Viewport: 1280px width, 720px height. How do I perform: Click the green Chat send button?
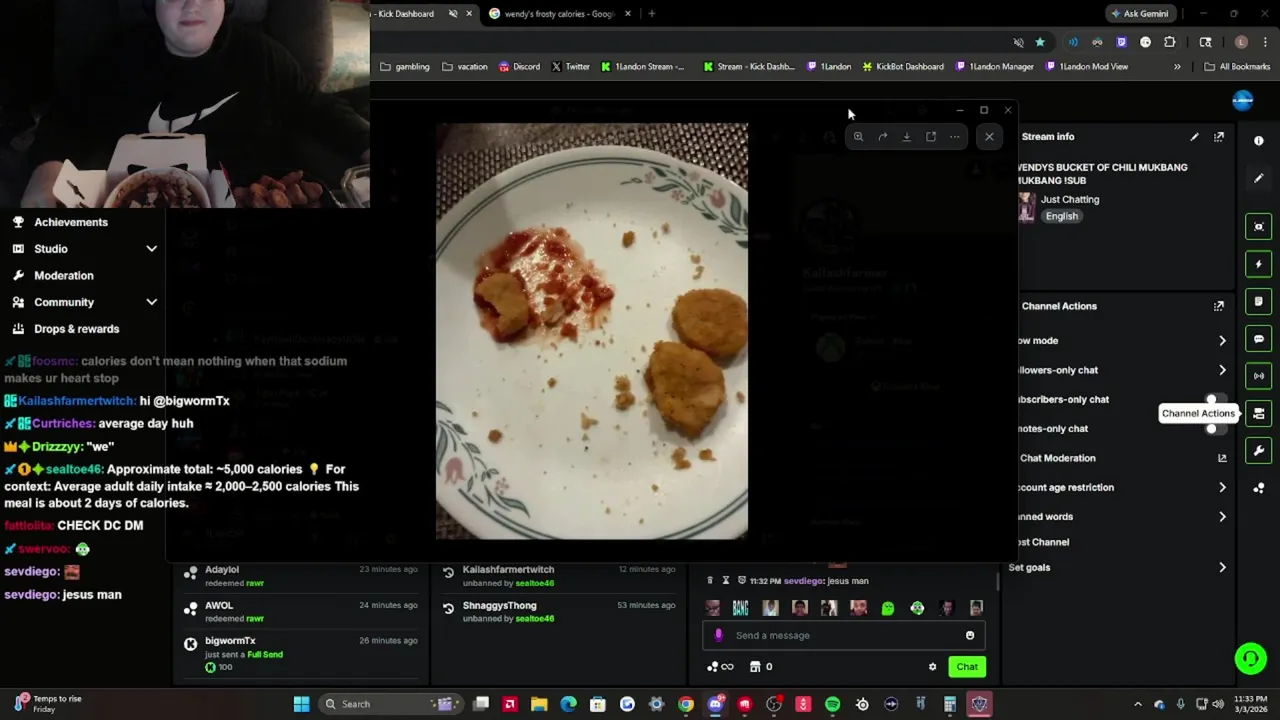[x=967, y=667]
